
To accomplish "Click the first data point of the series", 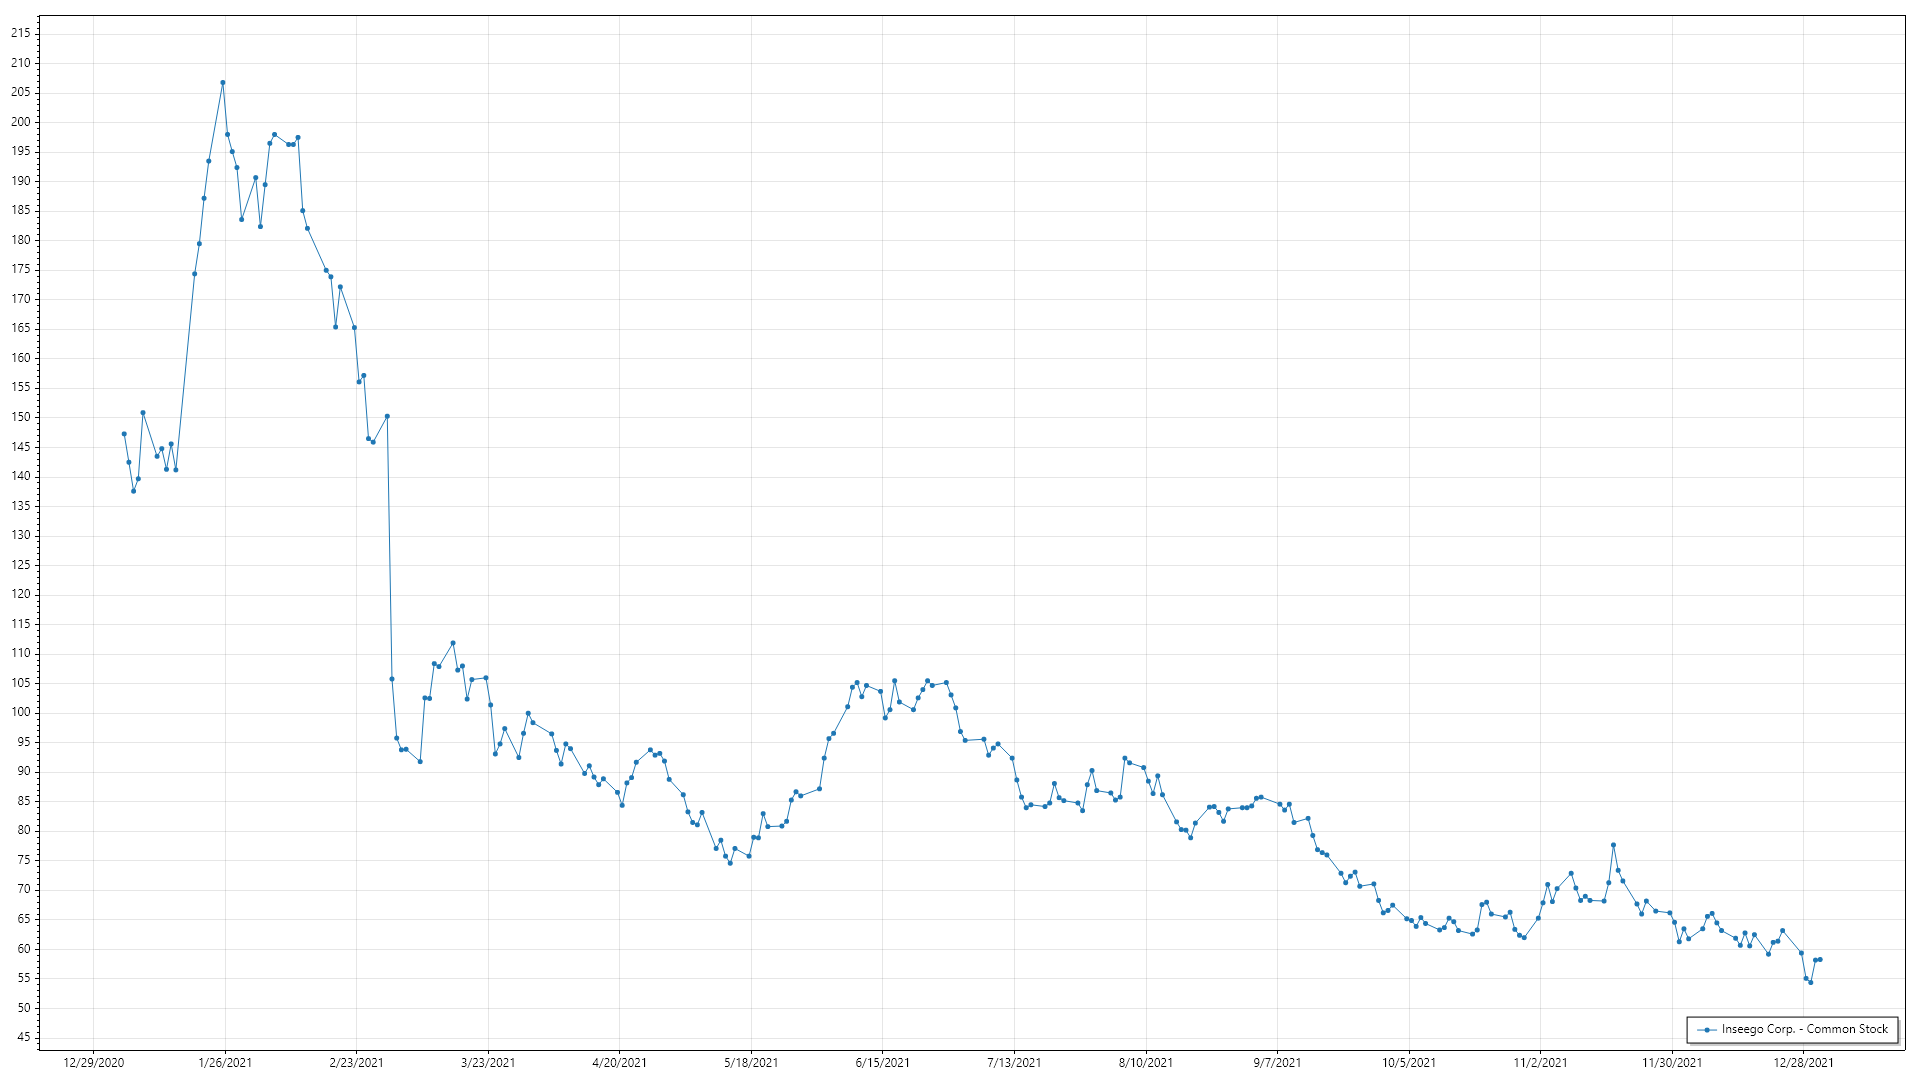I will click(x=124, y=434).
